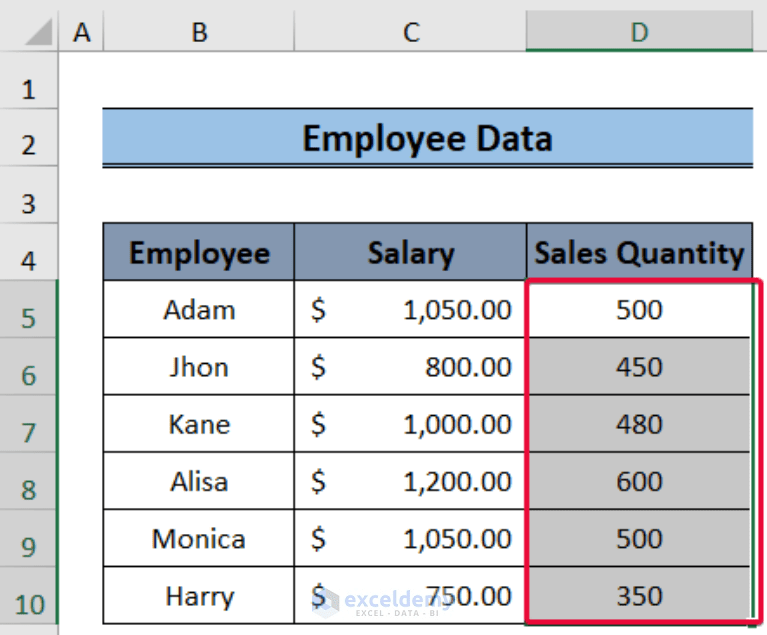The image size is (767, 635).
Task: Select the 600 sales quantity cell
Action: (639, 481)
